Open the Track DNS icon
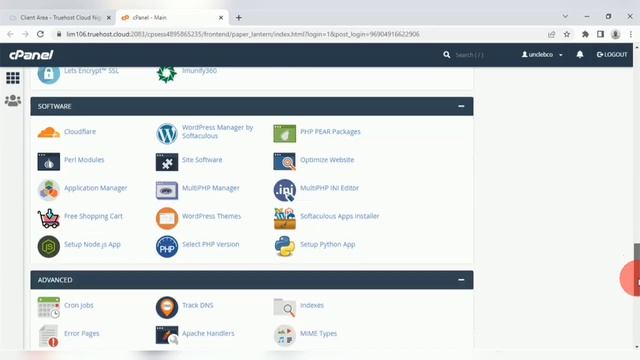Image resolution: width=640 pixels, height=360 pixels. pos(167,307)
